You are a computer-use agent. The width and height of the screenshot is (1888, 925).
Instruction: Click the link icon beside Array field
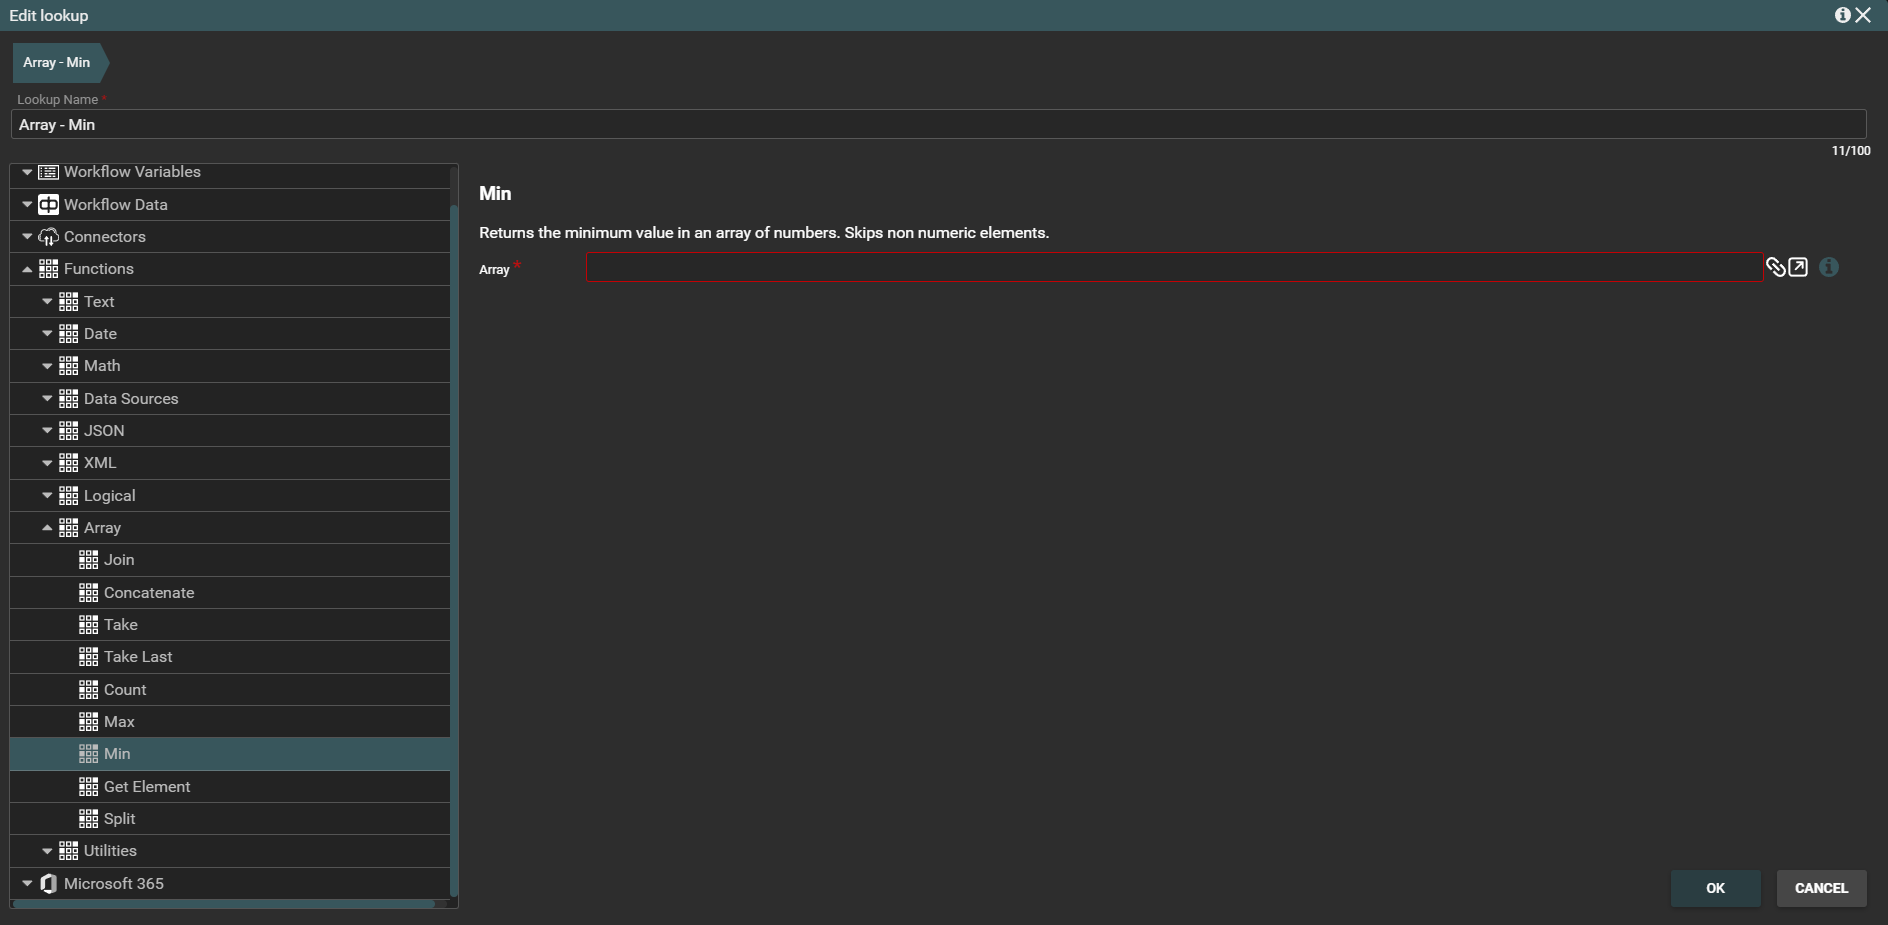pos(1775,267)
